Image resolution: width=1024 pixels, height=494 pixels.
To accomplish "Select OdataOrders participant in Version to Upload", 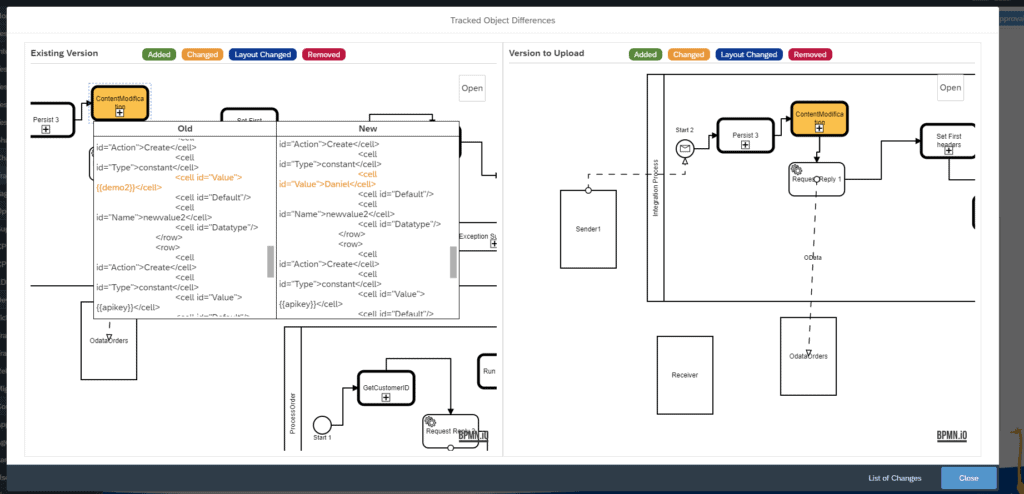I will [808, 356].
